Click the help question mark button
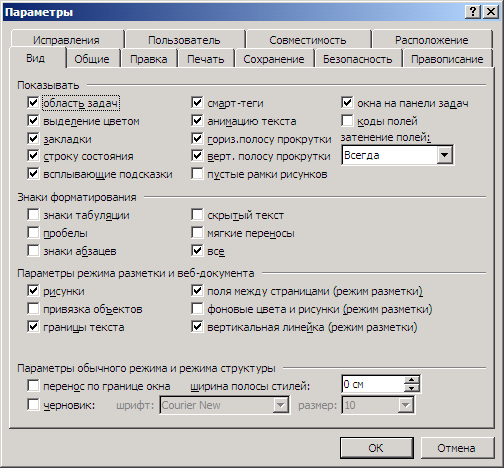This screenshot has width=504, height=468. (x=473, y=12)
